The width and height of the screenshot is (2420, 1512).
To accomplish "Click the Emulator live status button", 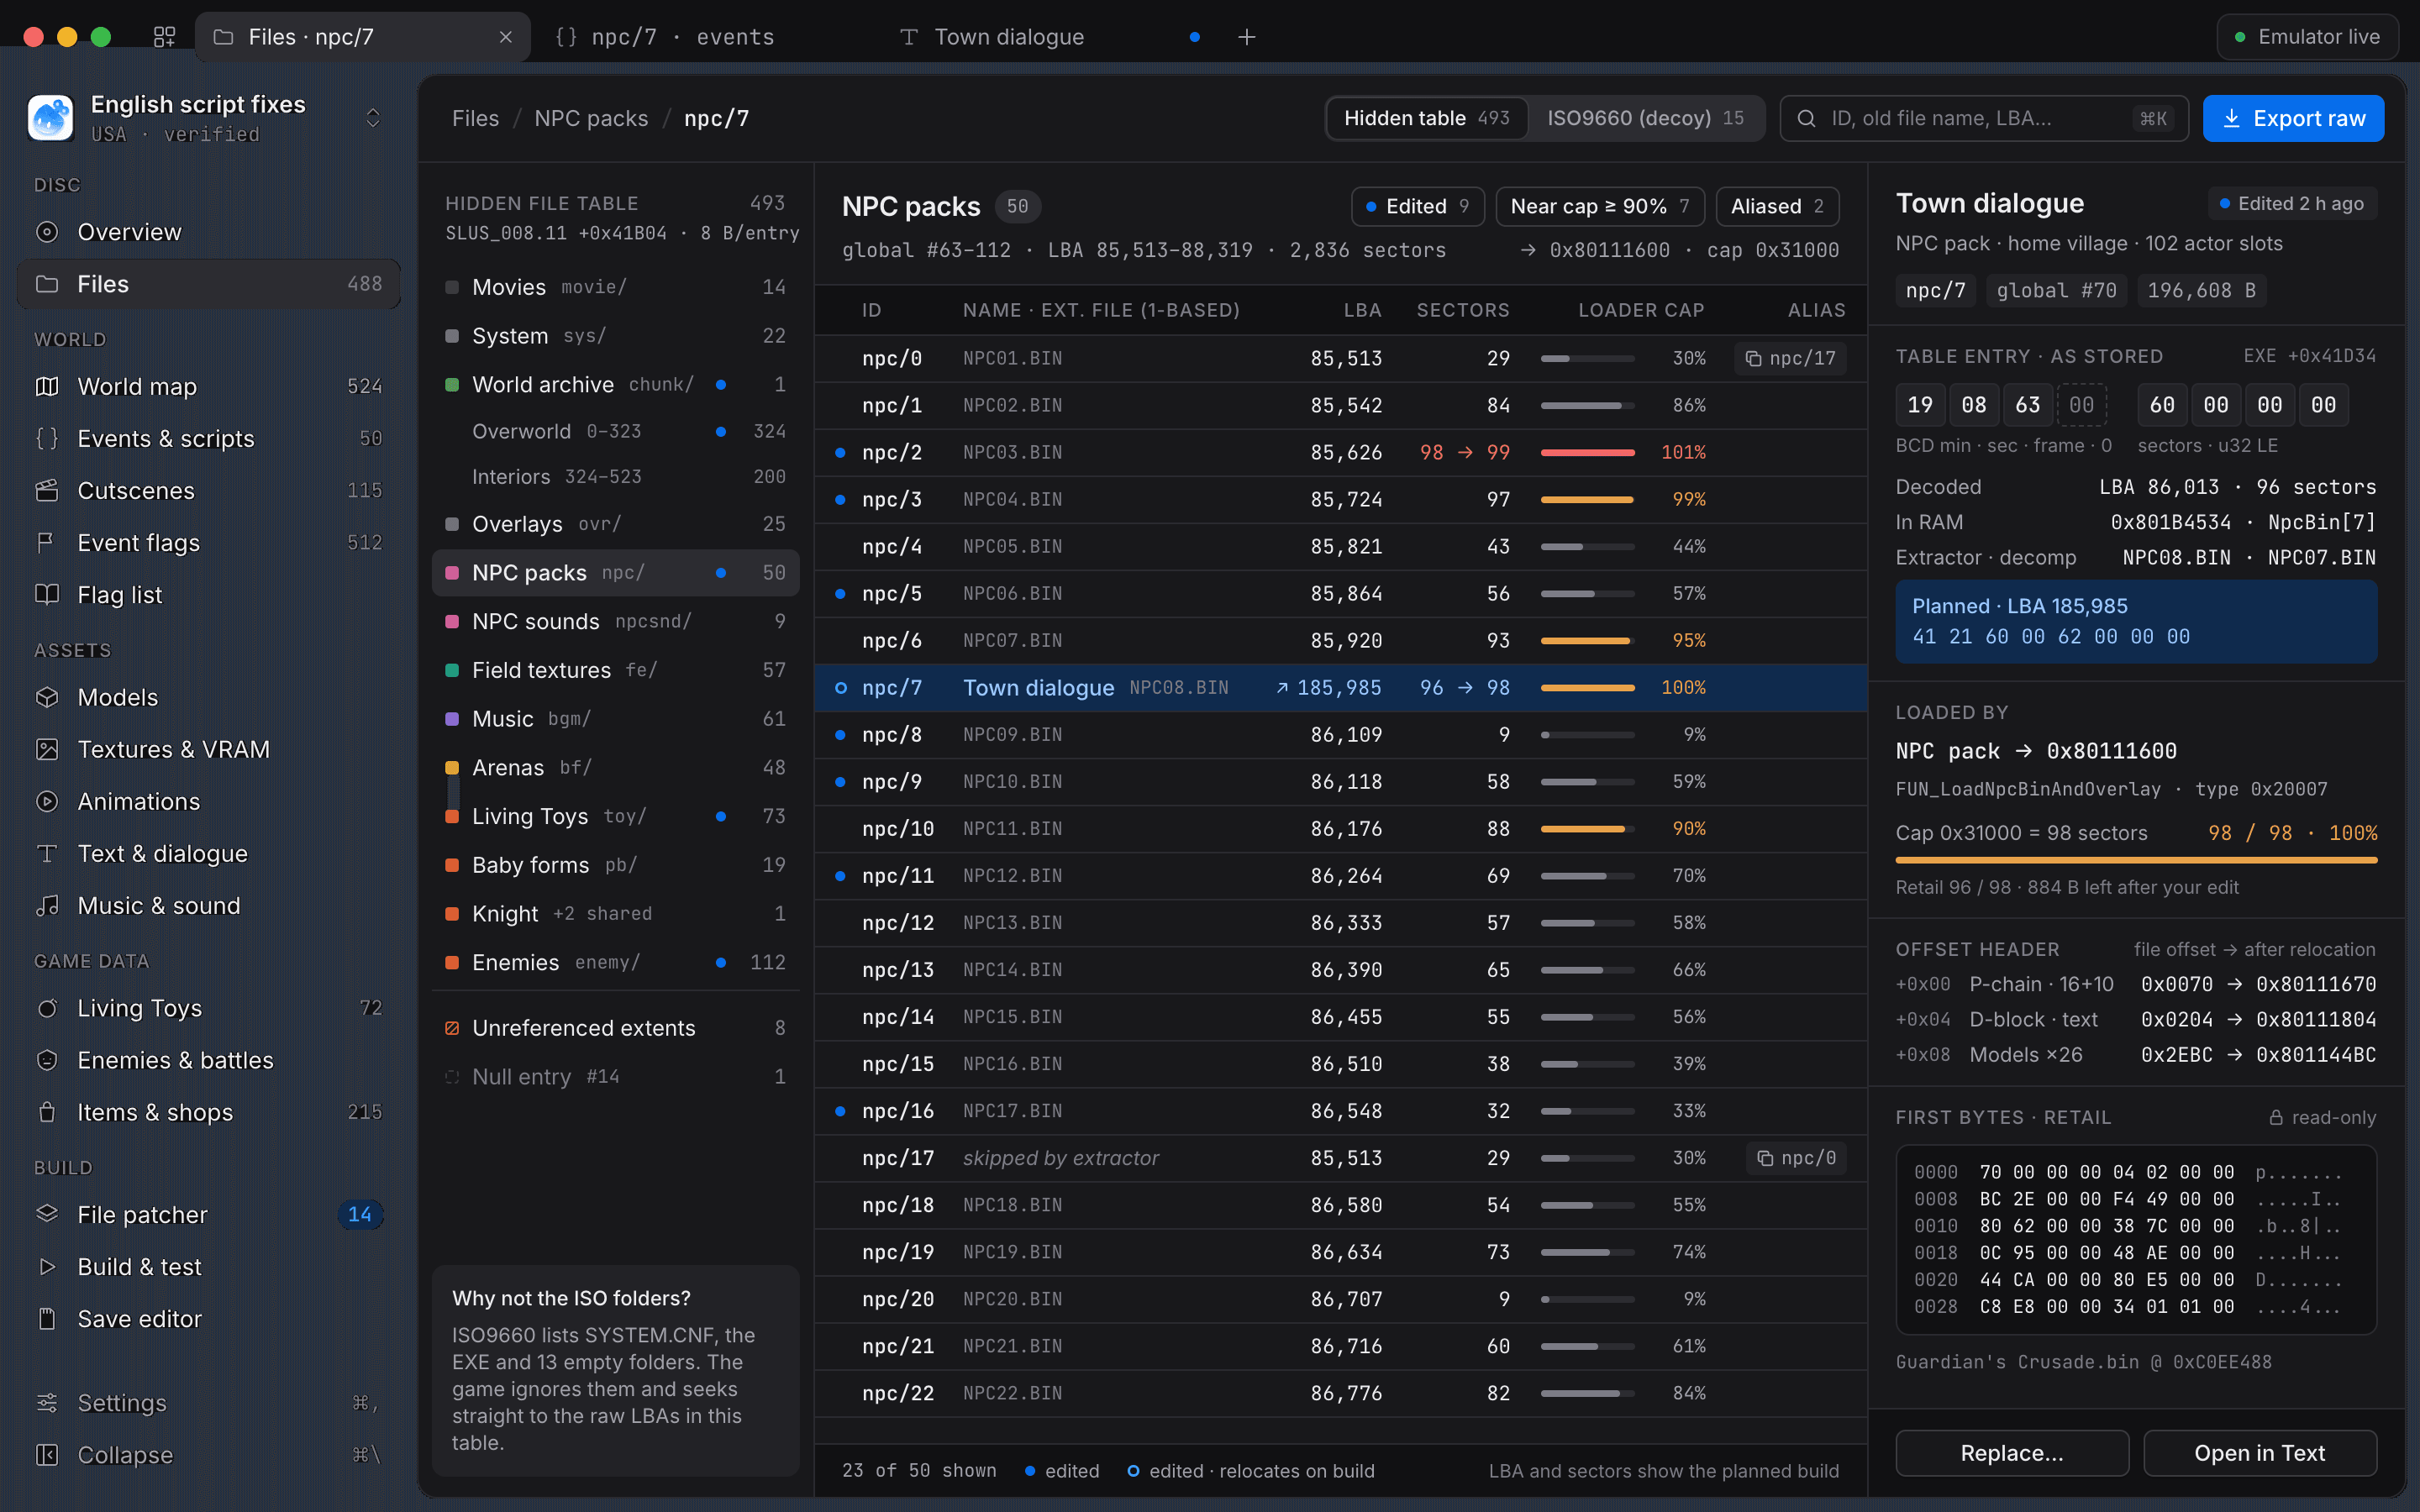I will [2307, 37].
